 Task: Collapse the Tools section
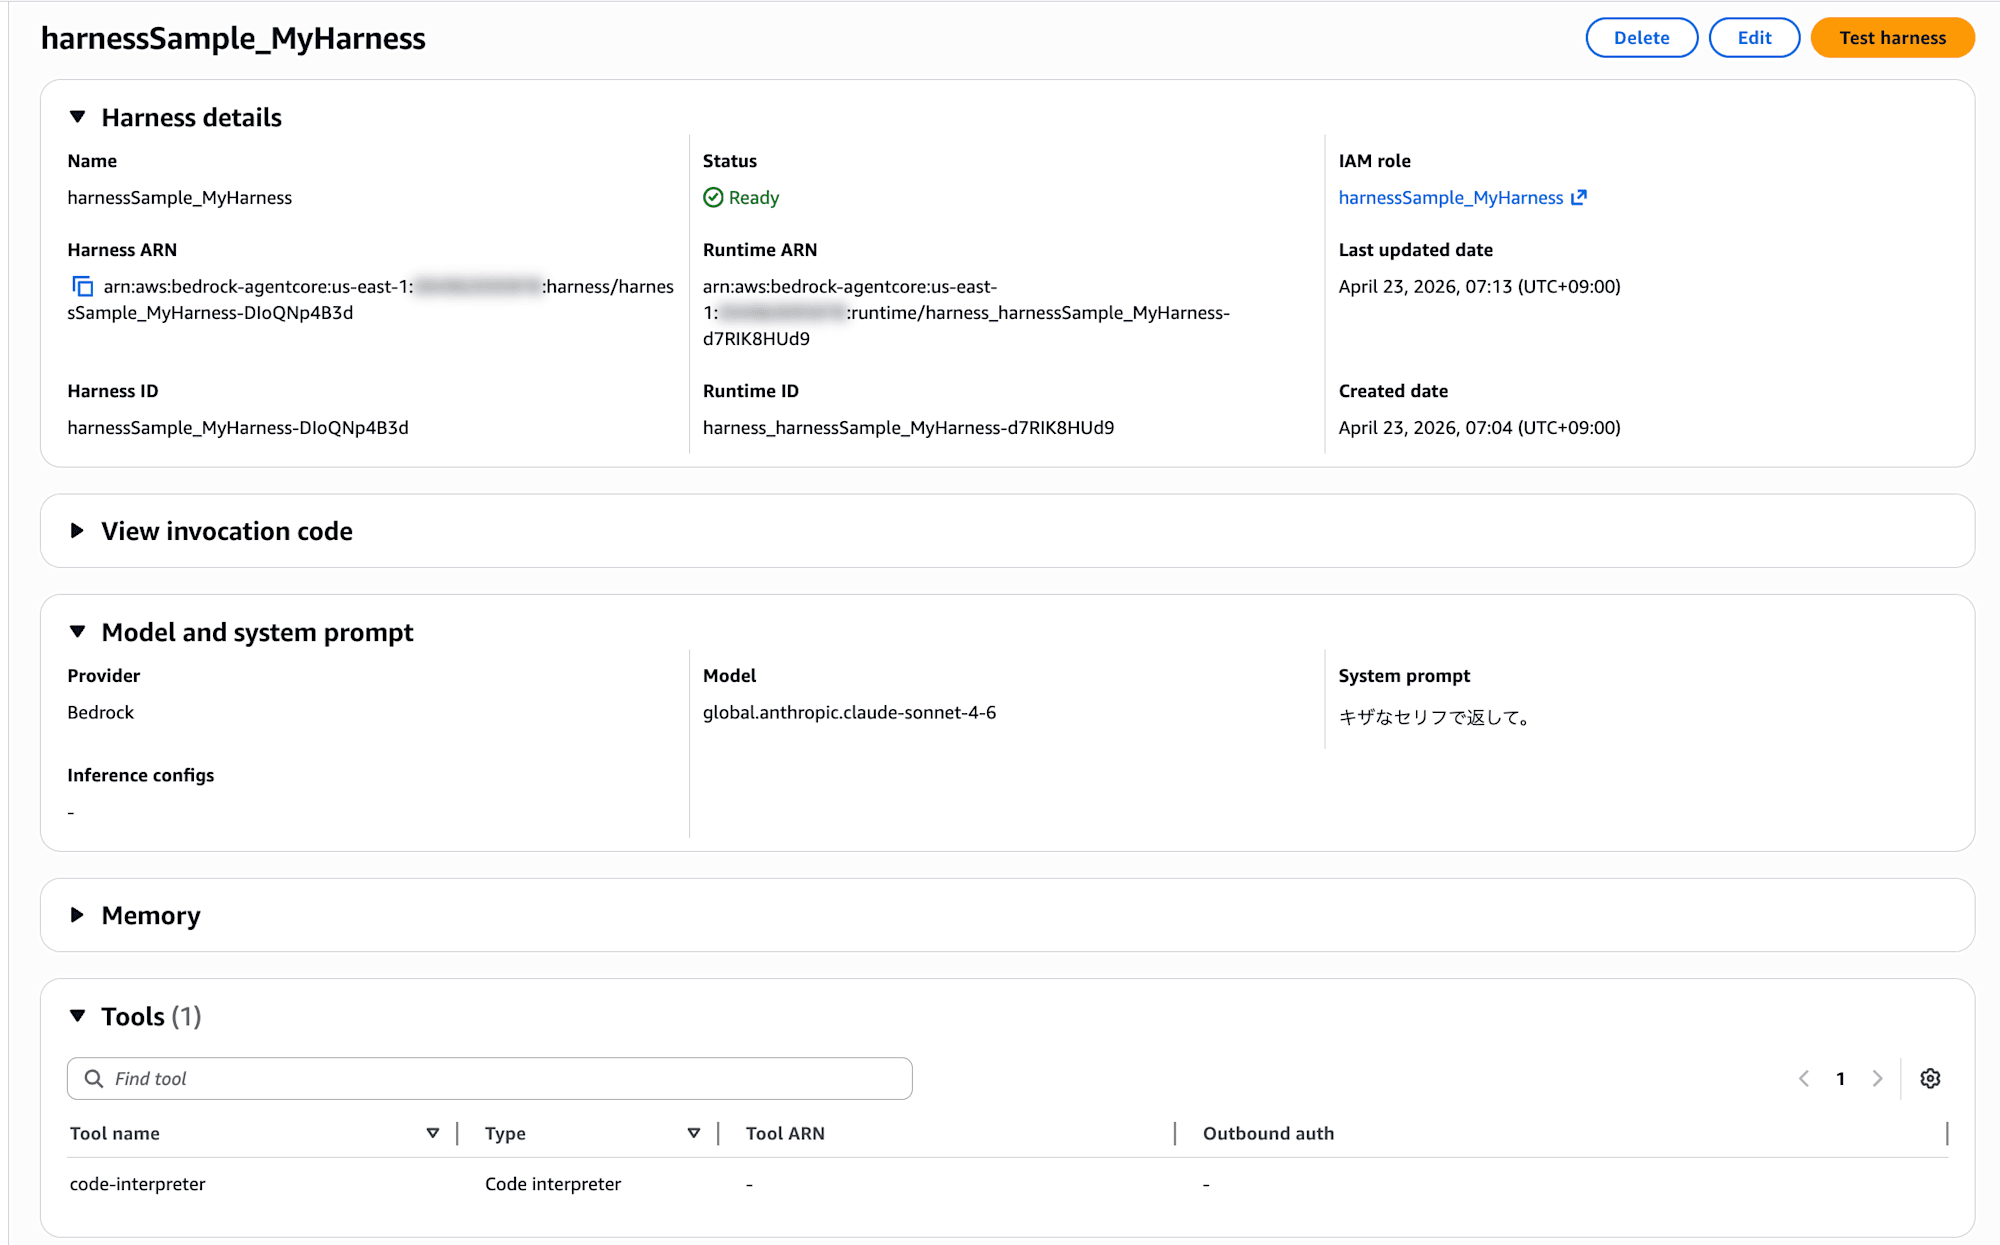coord(78,1015)
